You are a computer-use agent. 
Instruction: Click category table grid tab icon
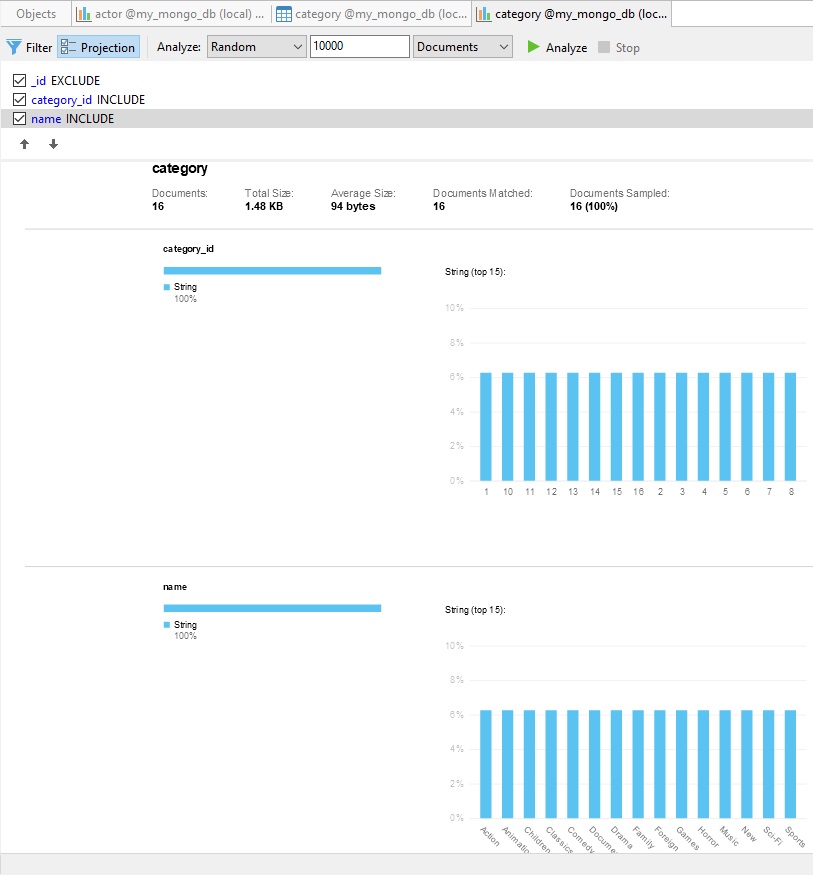click(x=283, y=14)
